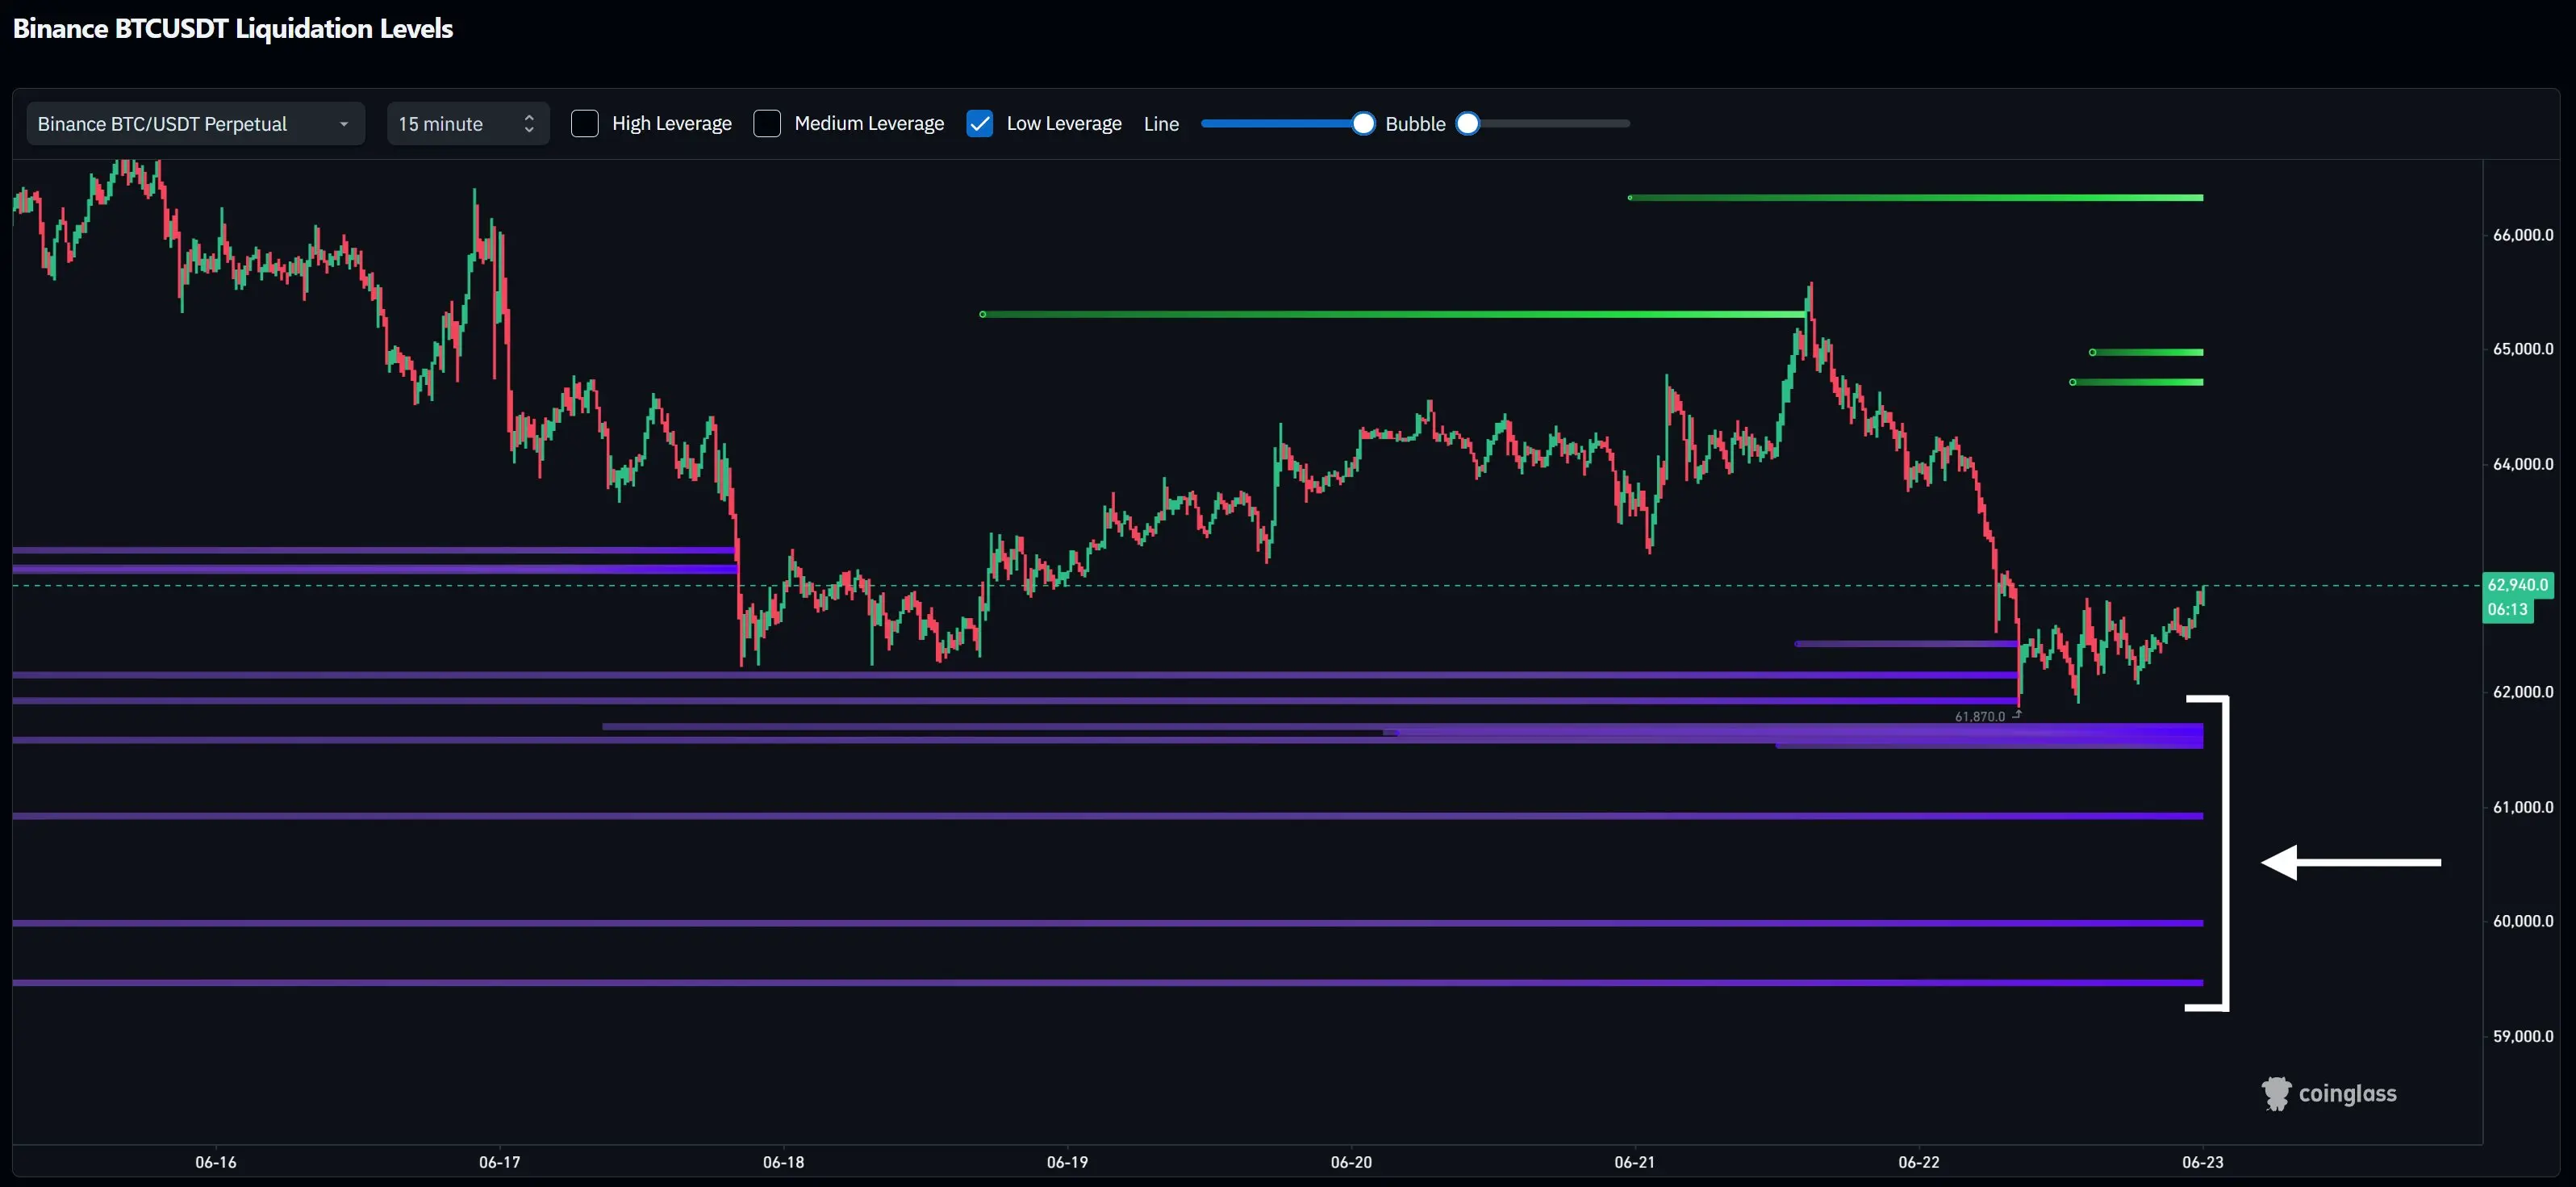Click the 06:13 countdown timer label

(2507, 610)
